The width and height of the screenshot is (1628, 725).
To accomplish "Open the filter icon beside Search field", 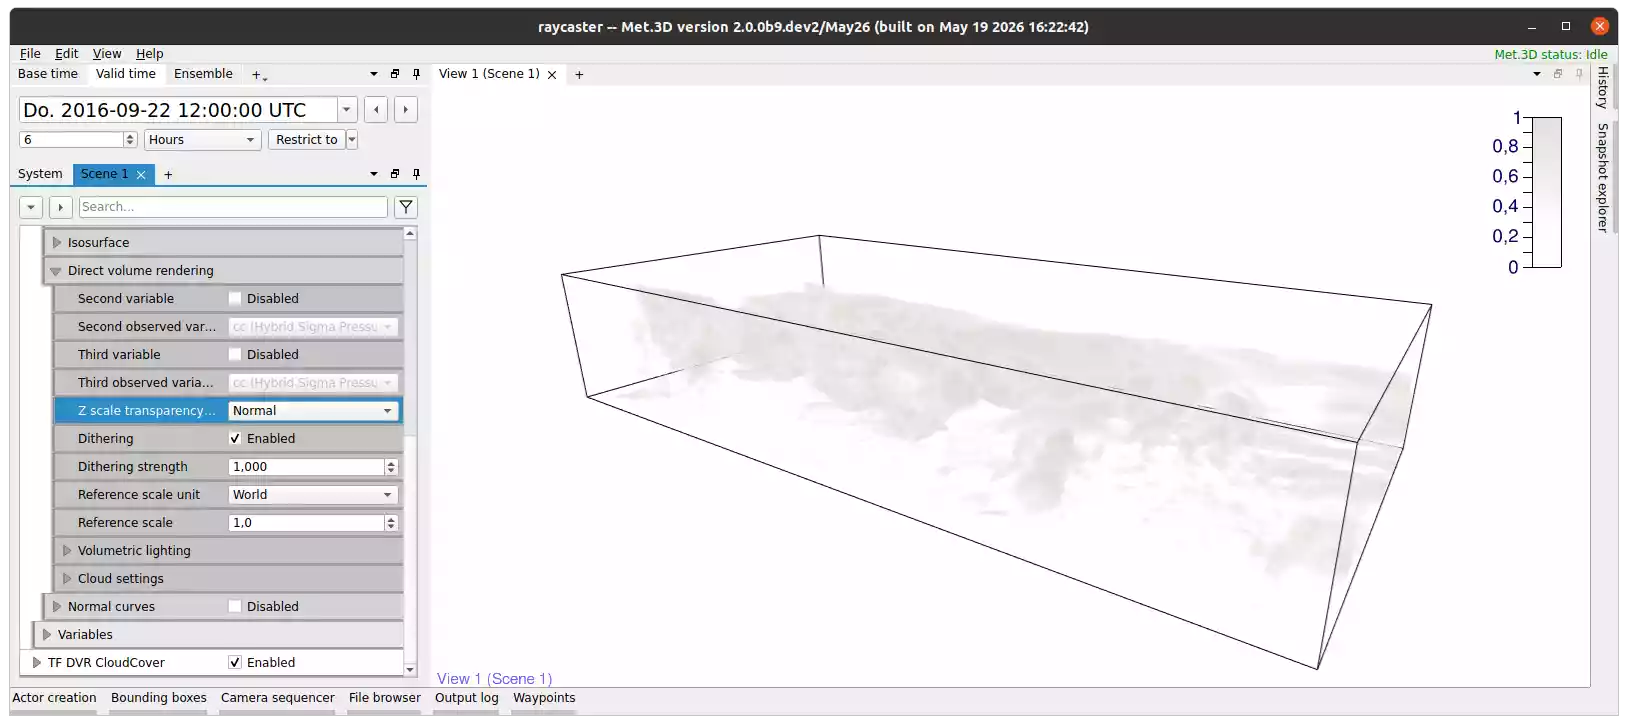I will pos(406,207).
